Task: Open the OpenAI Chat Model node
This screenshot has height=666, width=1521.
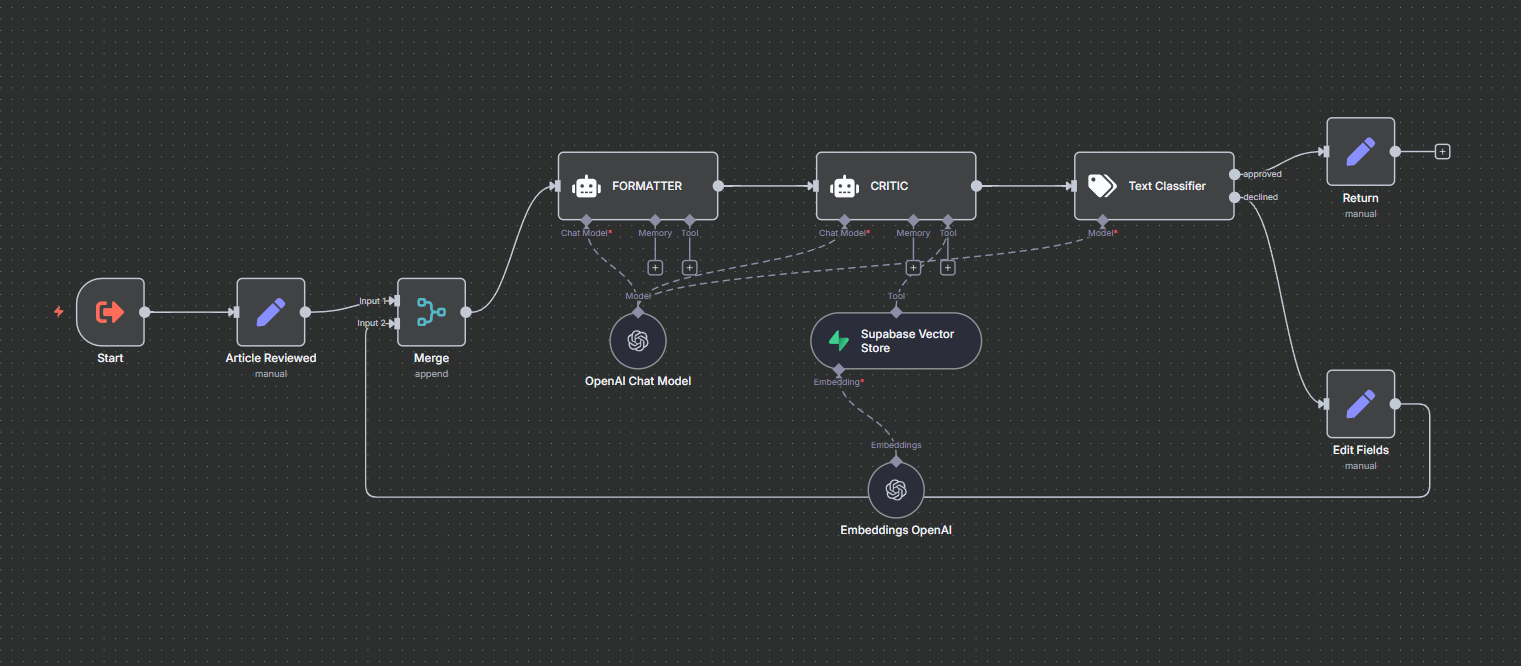Action: pyautogui.click(x=637, y=341)
